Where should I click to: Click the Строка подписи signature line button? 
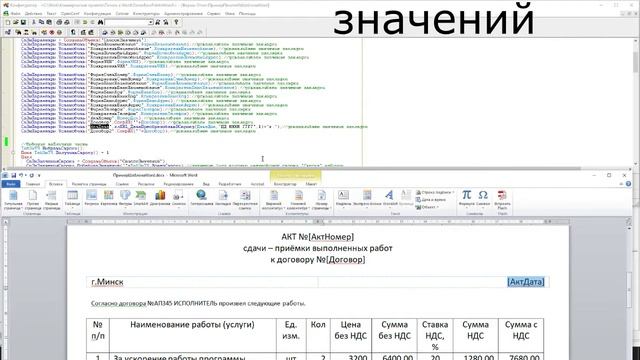435,192
